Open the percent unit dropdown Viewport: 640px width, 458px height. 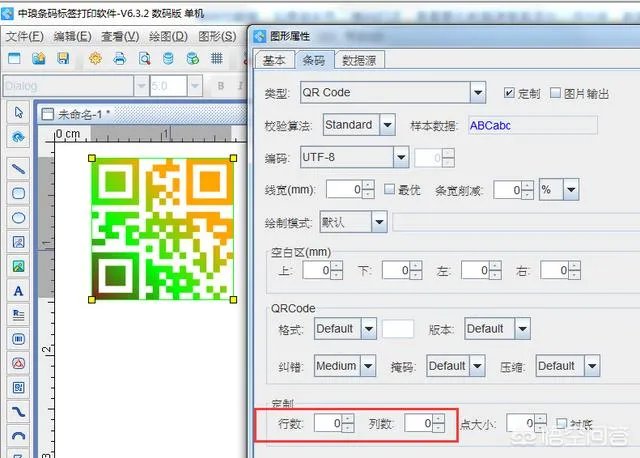click(x=571, y=189)
